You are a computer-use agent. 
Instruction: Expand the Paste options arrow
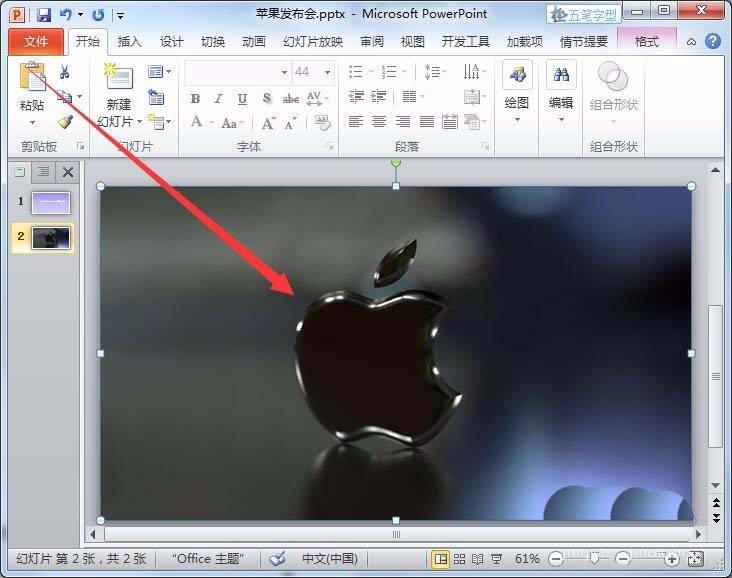(x=32, y=123)
